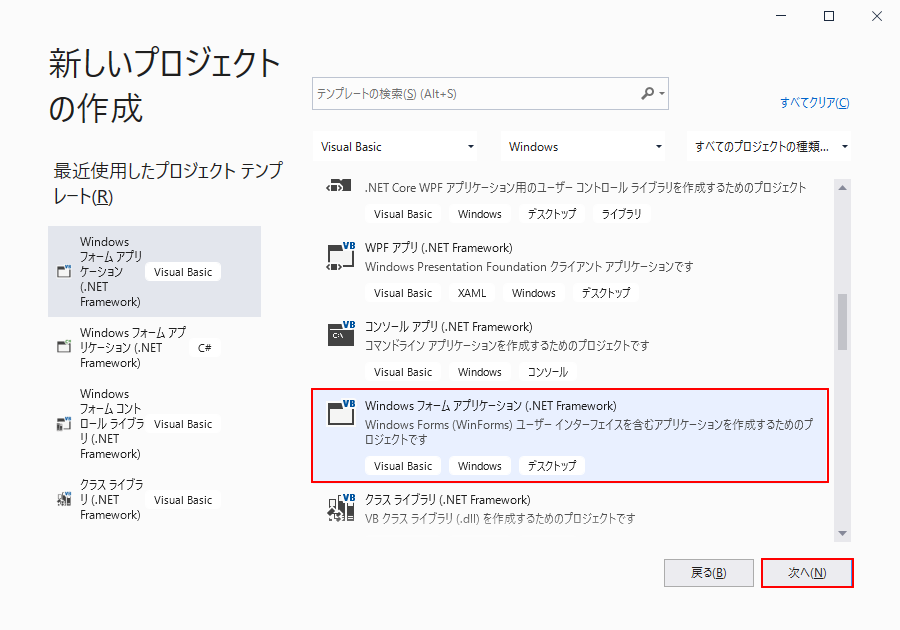Image resolution: width=900 pixels, height=630 pixels.
Task: Open the Windows platform dropdown
Action: 584,146
